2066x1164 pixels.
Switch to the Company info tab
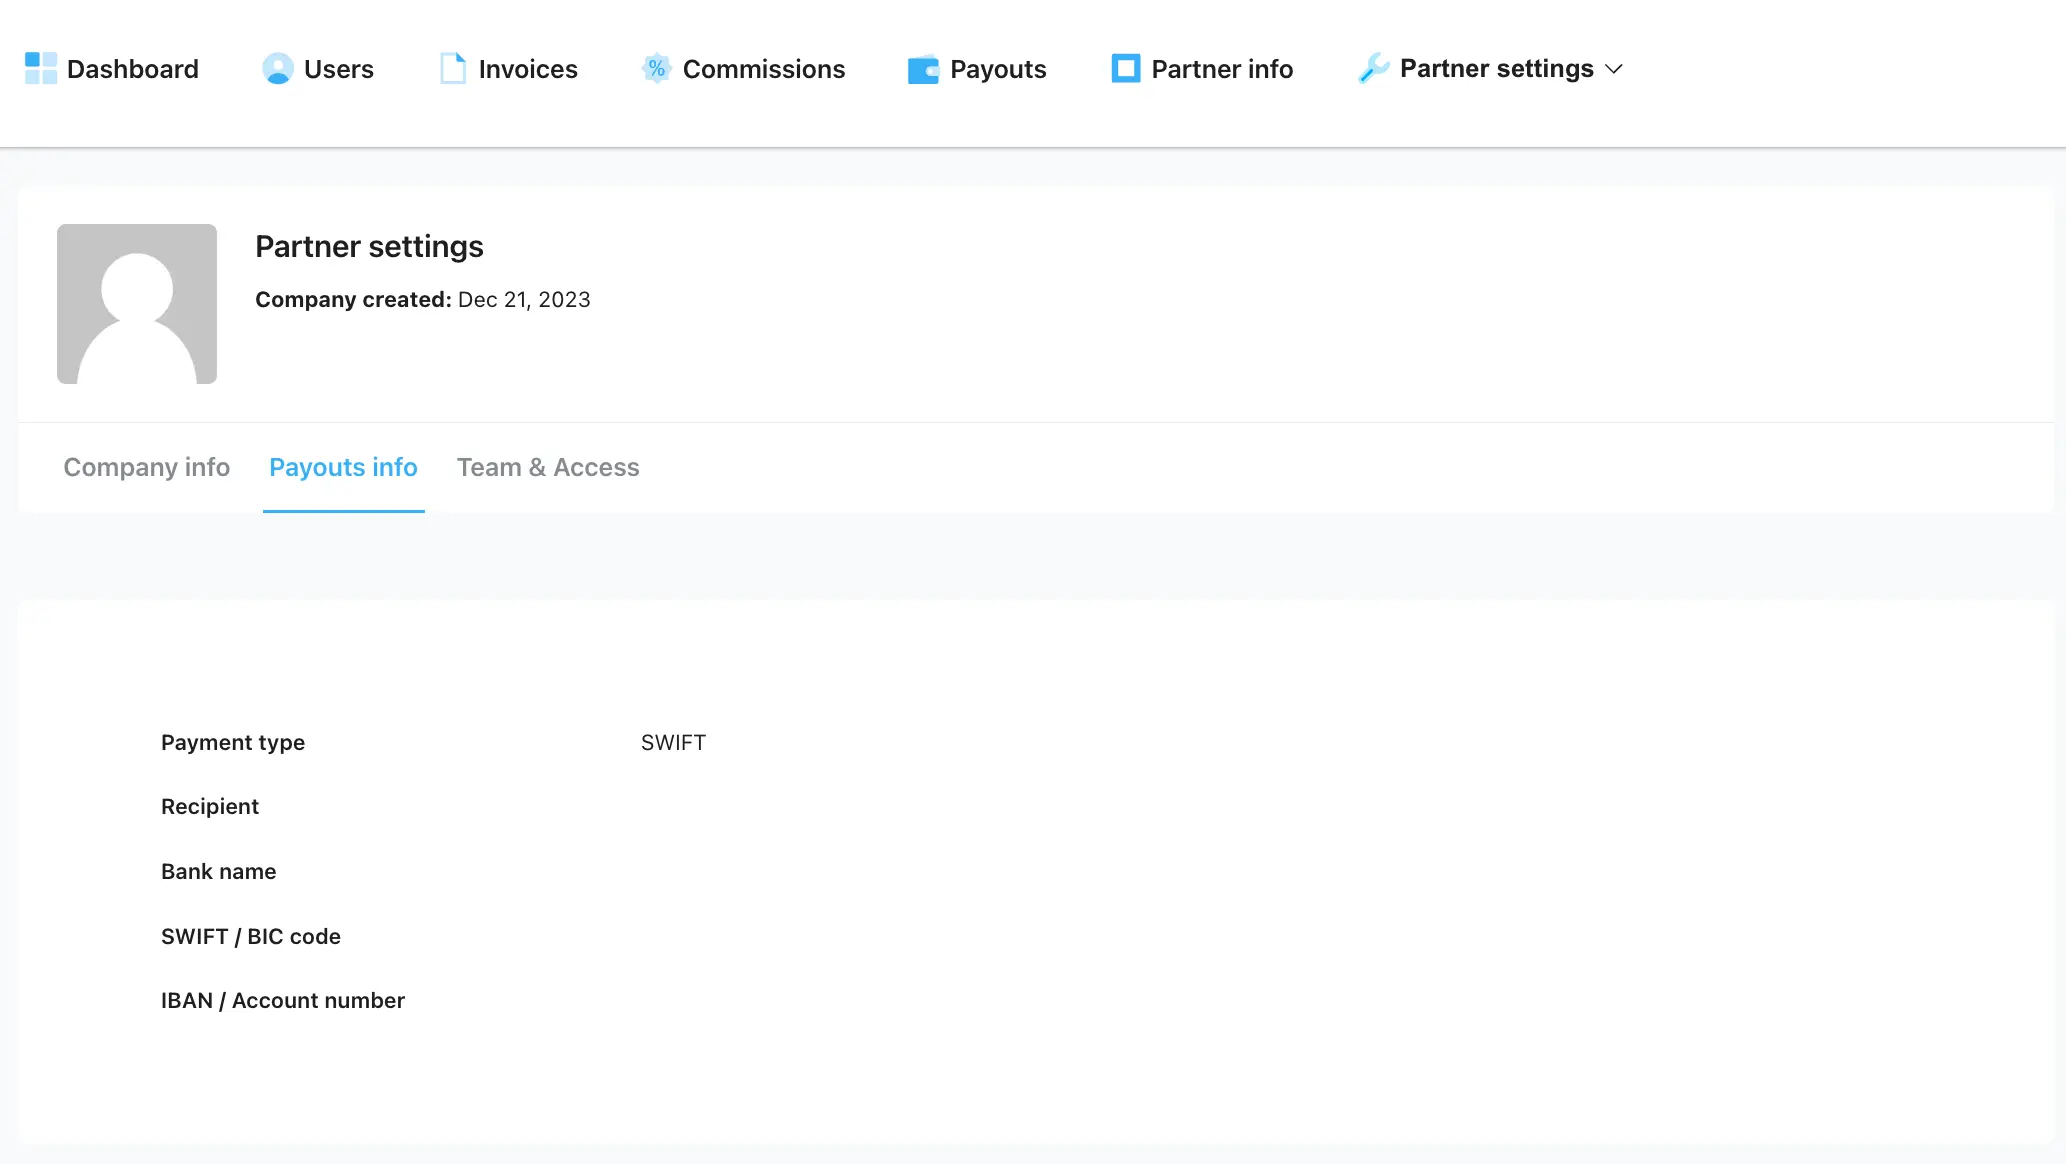147,467
